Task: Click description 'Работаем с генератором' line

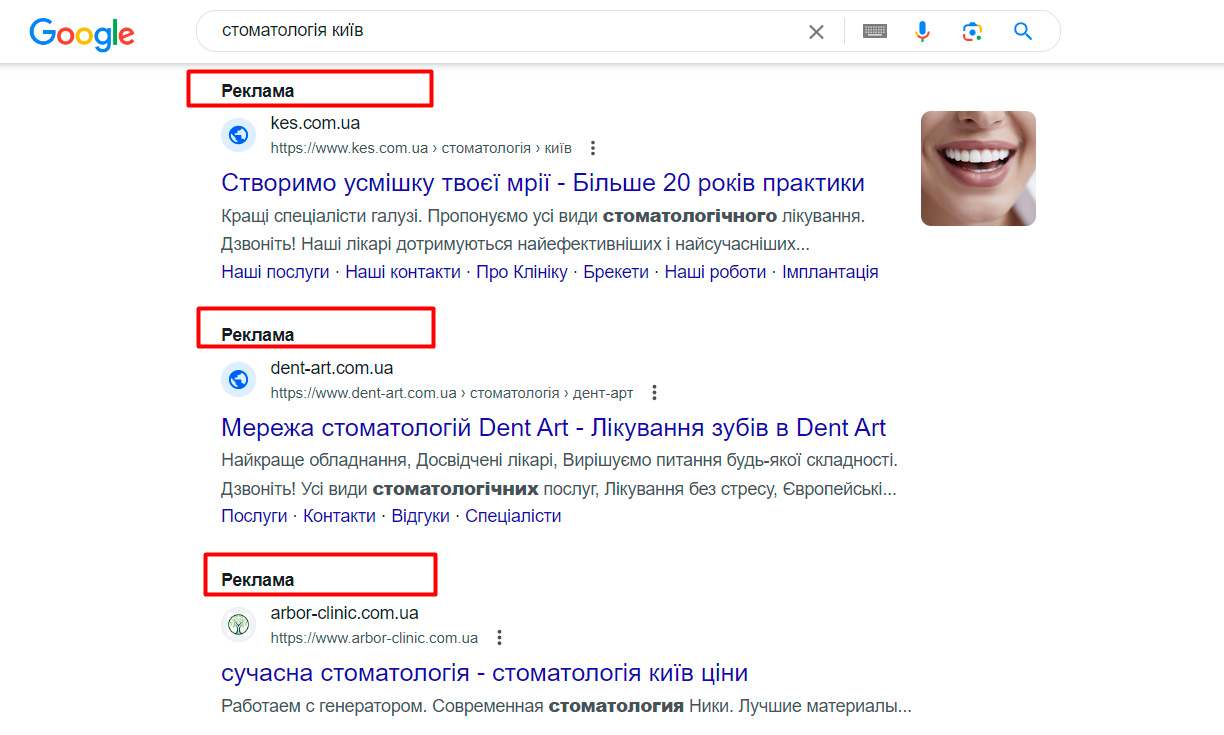Action: (566, 706)
